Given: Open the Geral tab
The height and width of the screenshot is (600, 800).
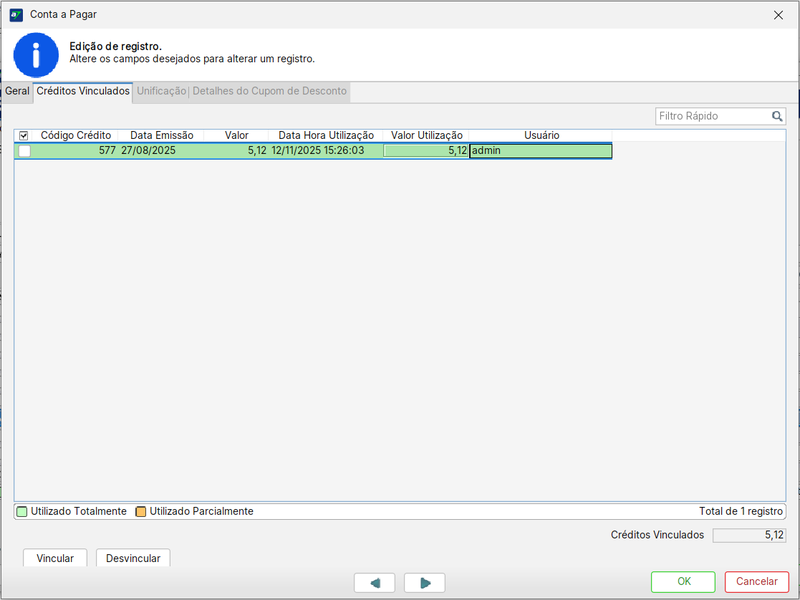Looking at the screenshot, I should coord(17,91).
